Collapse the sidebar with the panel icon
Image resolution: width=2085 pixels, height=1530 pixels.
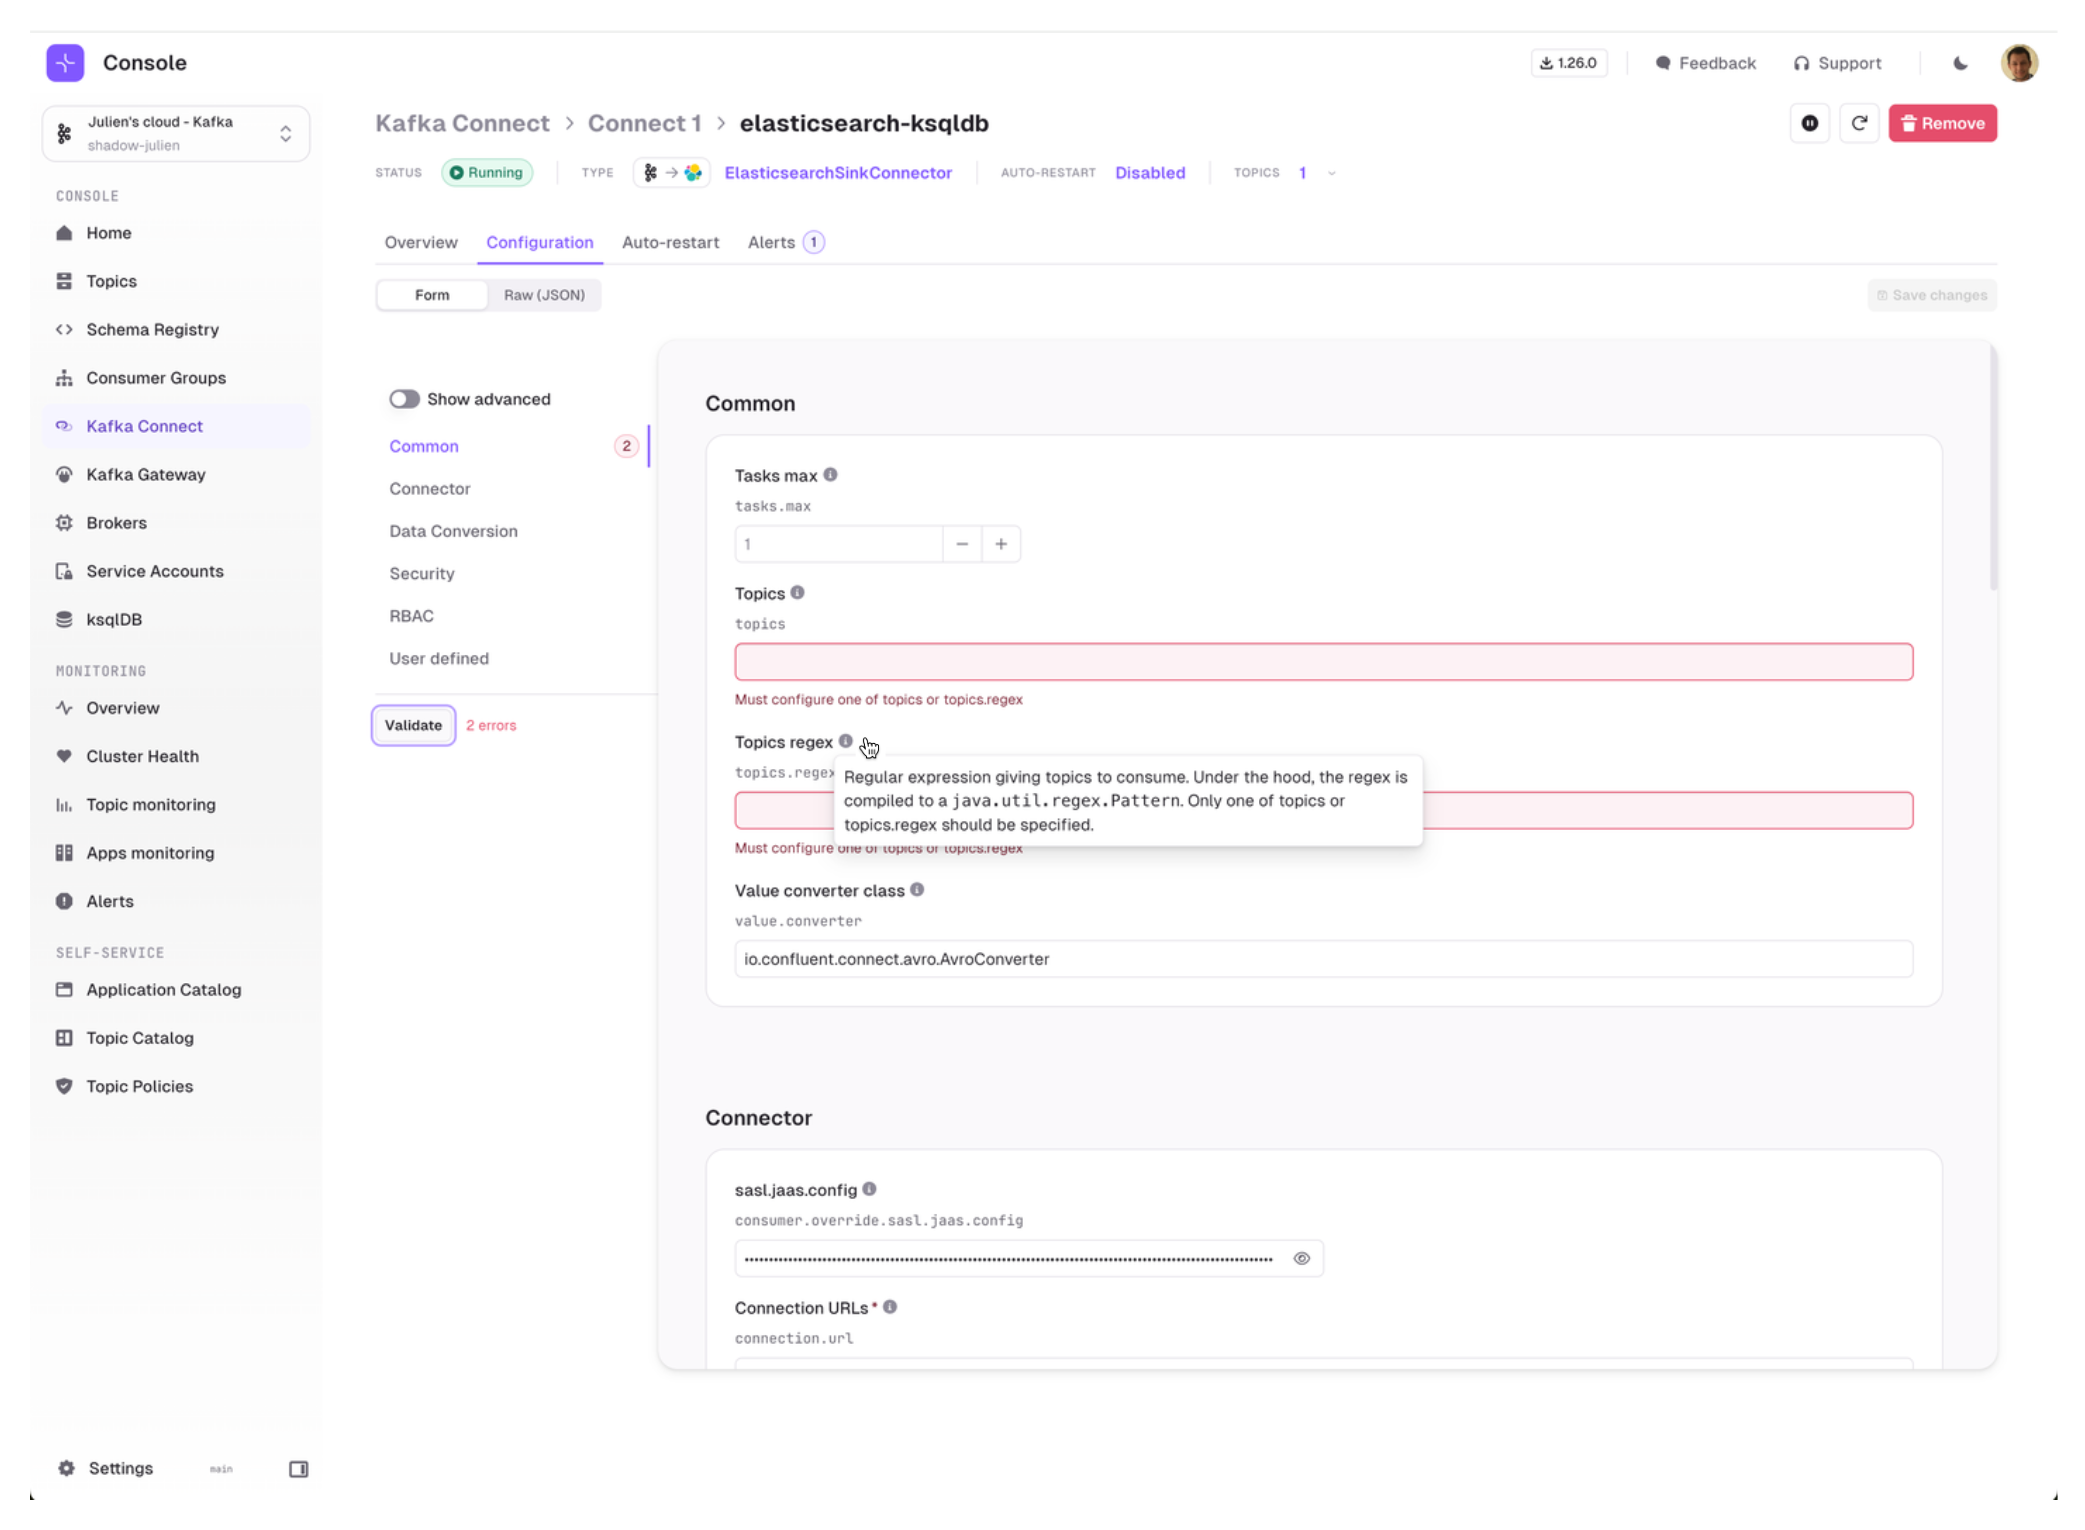pos(298,1468)
